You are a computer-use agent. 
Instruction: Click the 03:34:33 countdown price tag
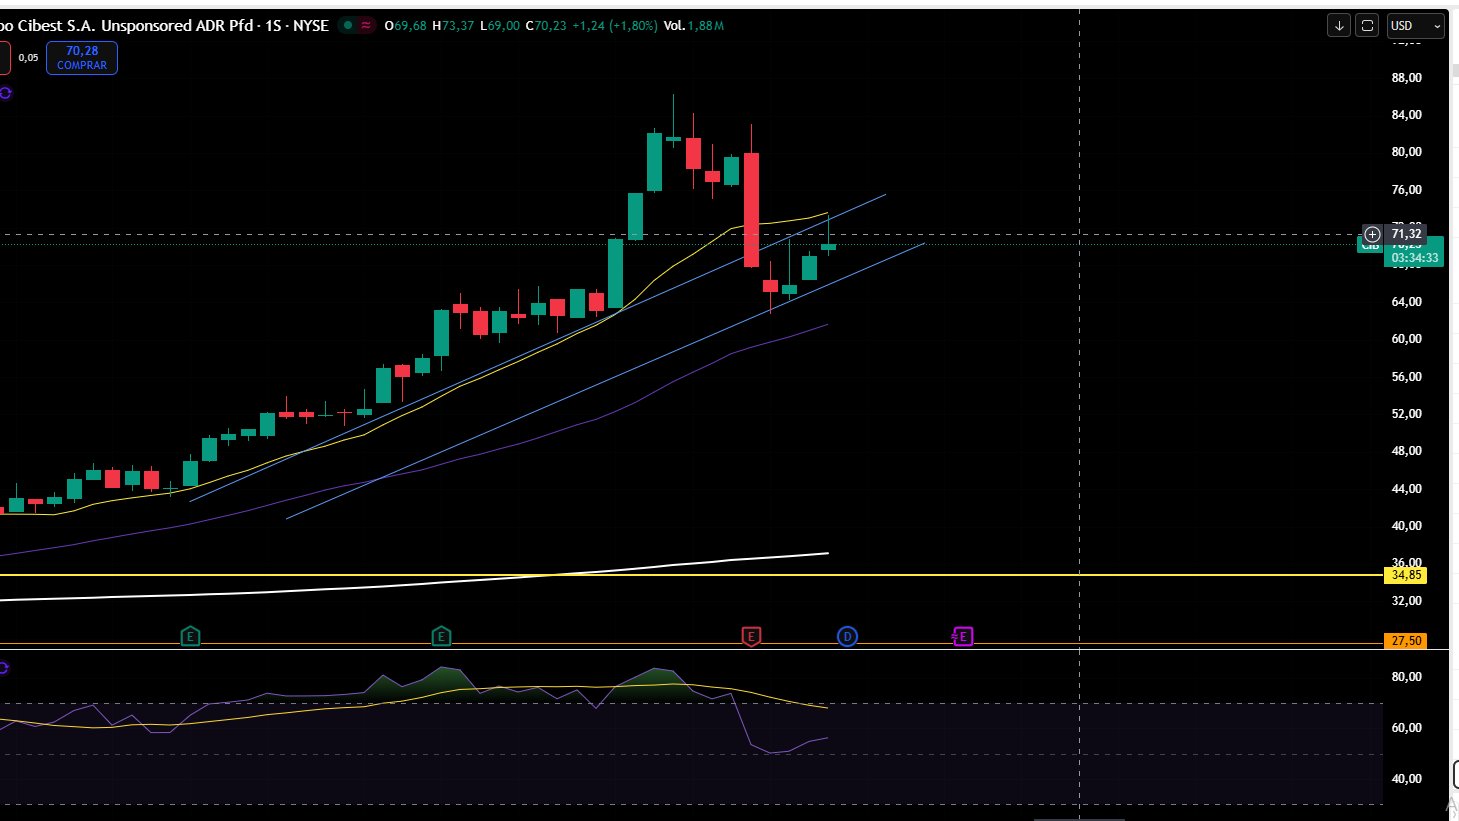click(1415, 258)
